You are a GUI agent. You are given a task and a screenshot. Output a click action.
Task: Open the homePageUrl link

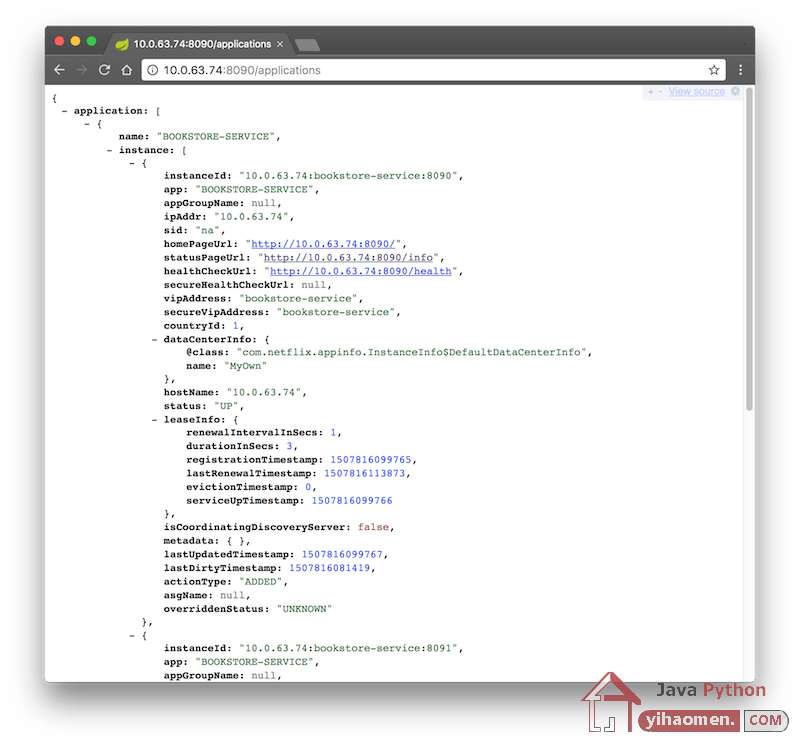(325, 243)
